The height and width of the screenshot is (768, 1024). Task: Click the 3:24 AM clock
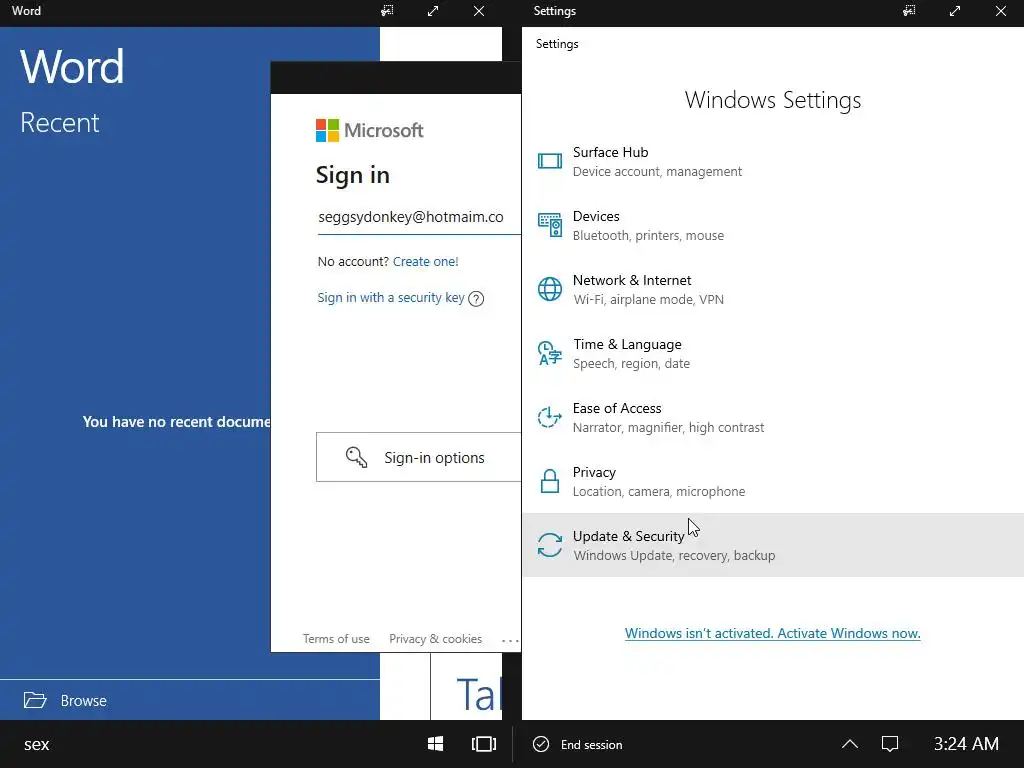click(x=966, y=744)
